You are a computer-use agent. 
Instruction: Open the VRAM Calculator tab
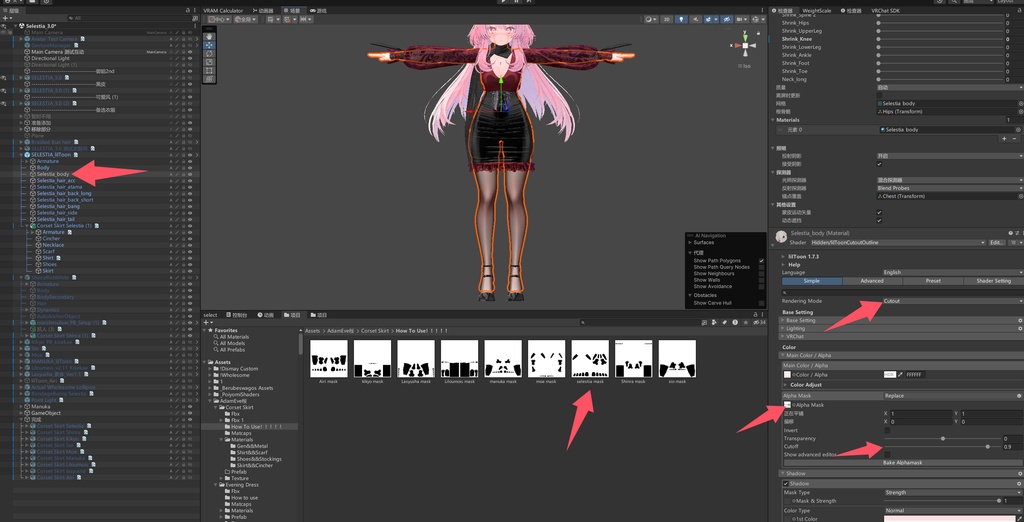[x=223, y=10]
